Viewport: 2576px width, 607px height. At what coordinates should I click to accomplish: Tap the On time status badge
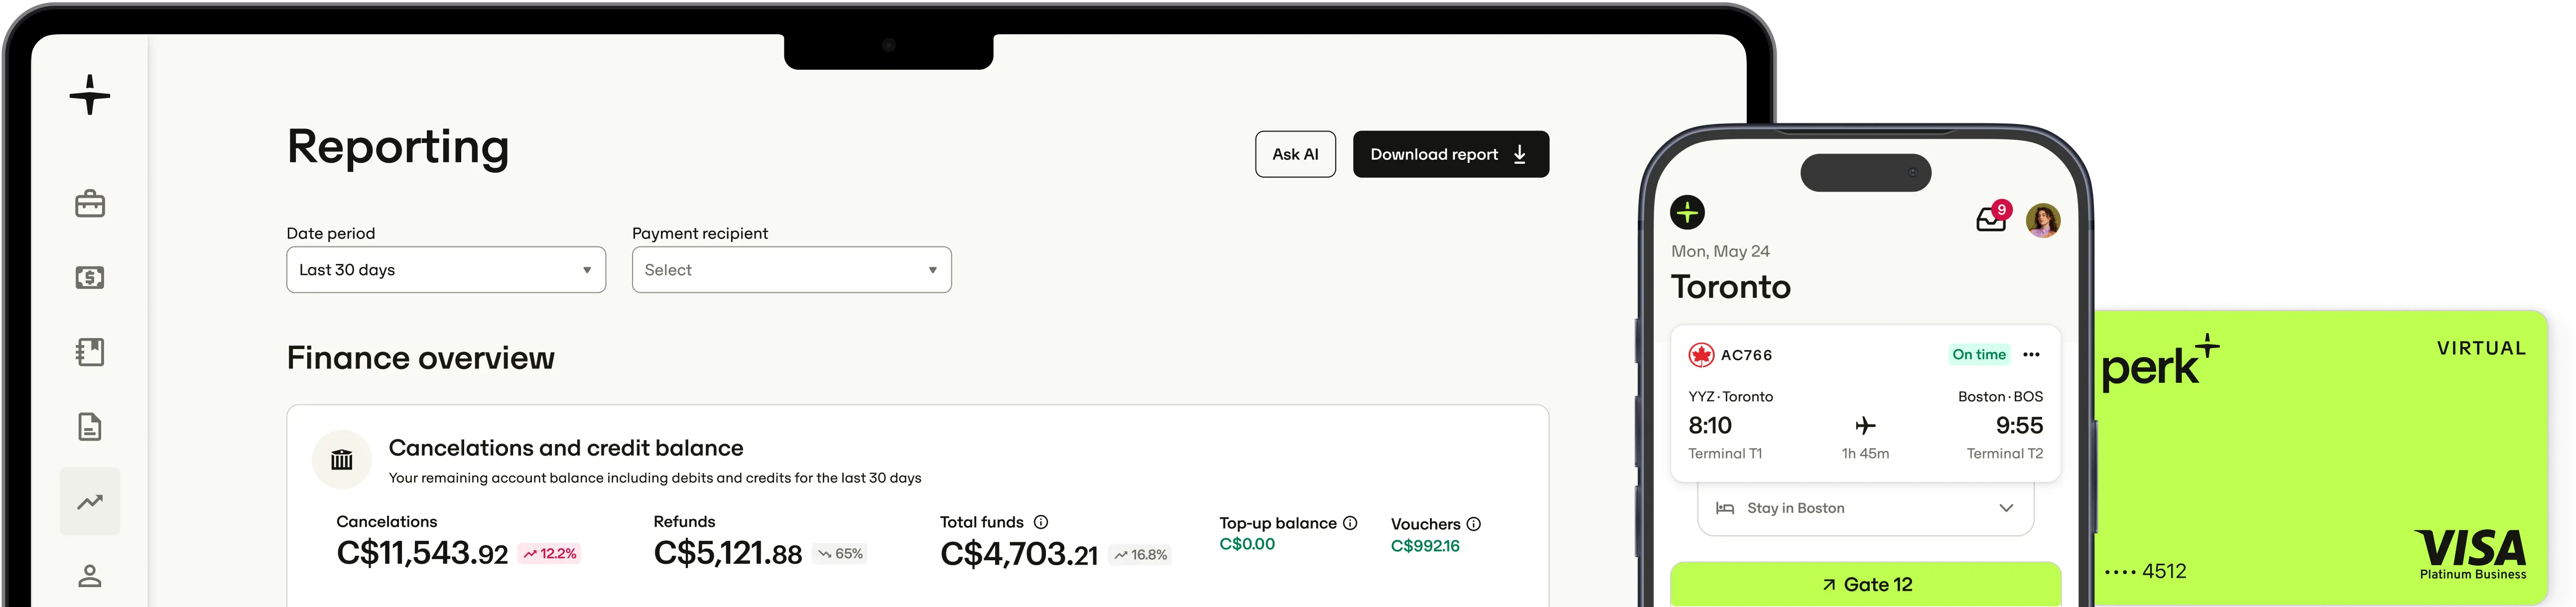click(1979, 355)
